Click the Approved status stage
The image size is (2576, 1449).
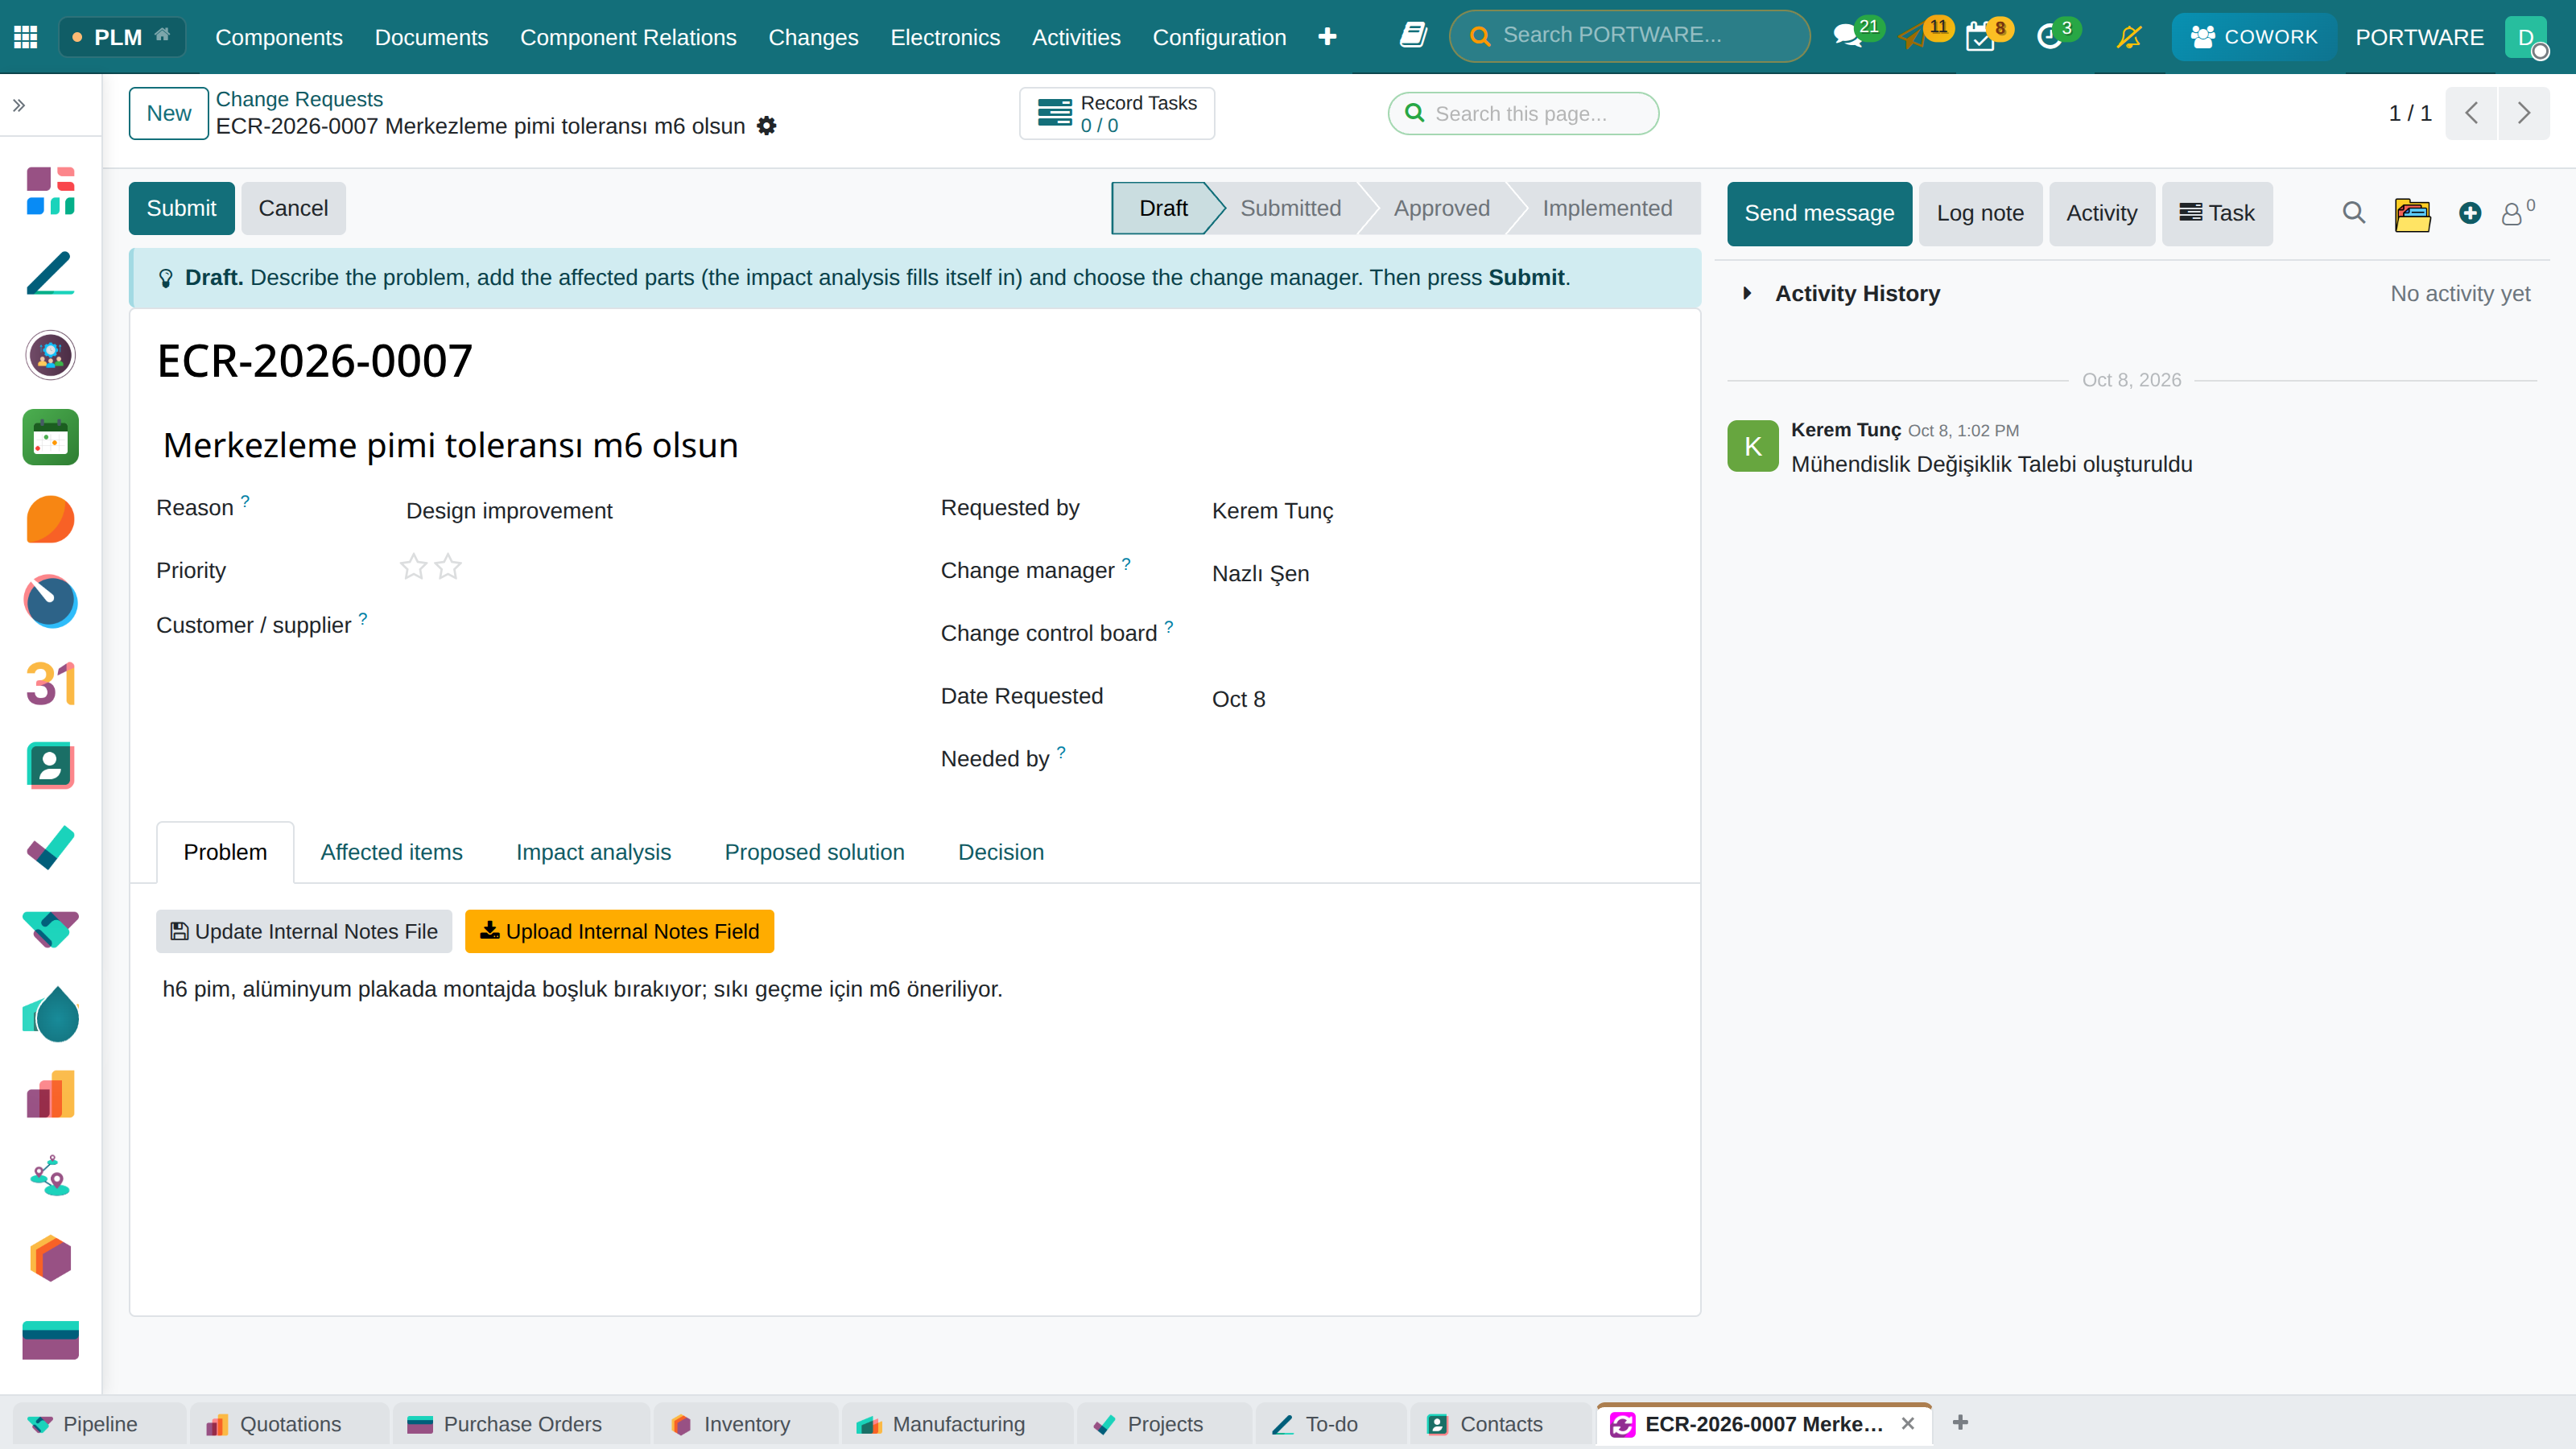[x=1441, y=208]
